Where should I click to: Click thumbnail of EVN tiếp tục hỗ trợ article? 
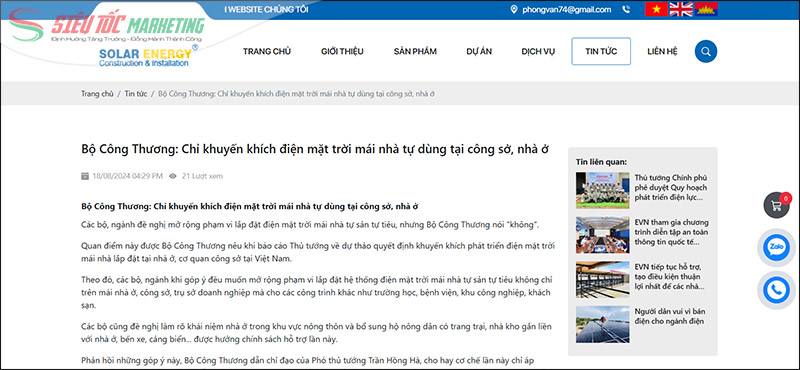(x=603, y=280)
